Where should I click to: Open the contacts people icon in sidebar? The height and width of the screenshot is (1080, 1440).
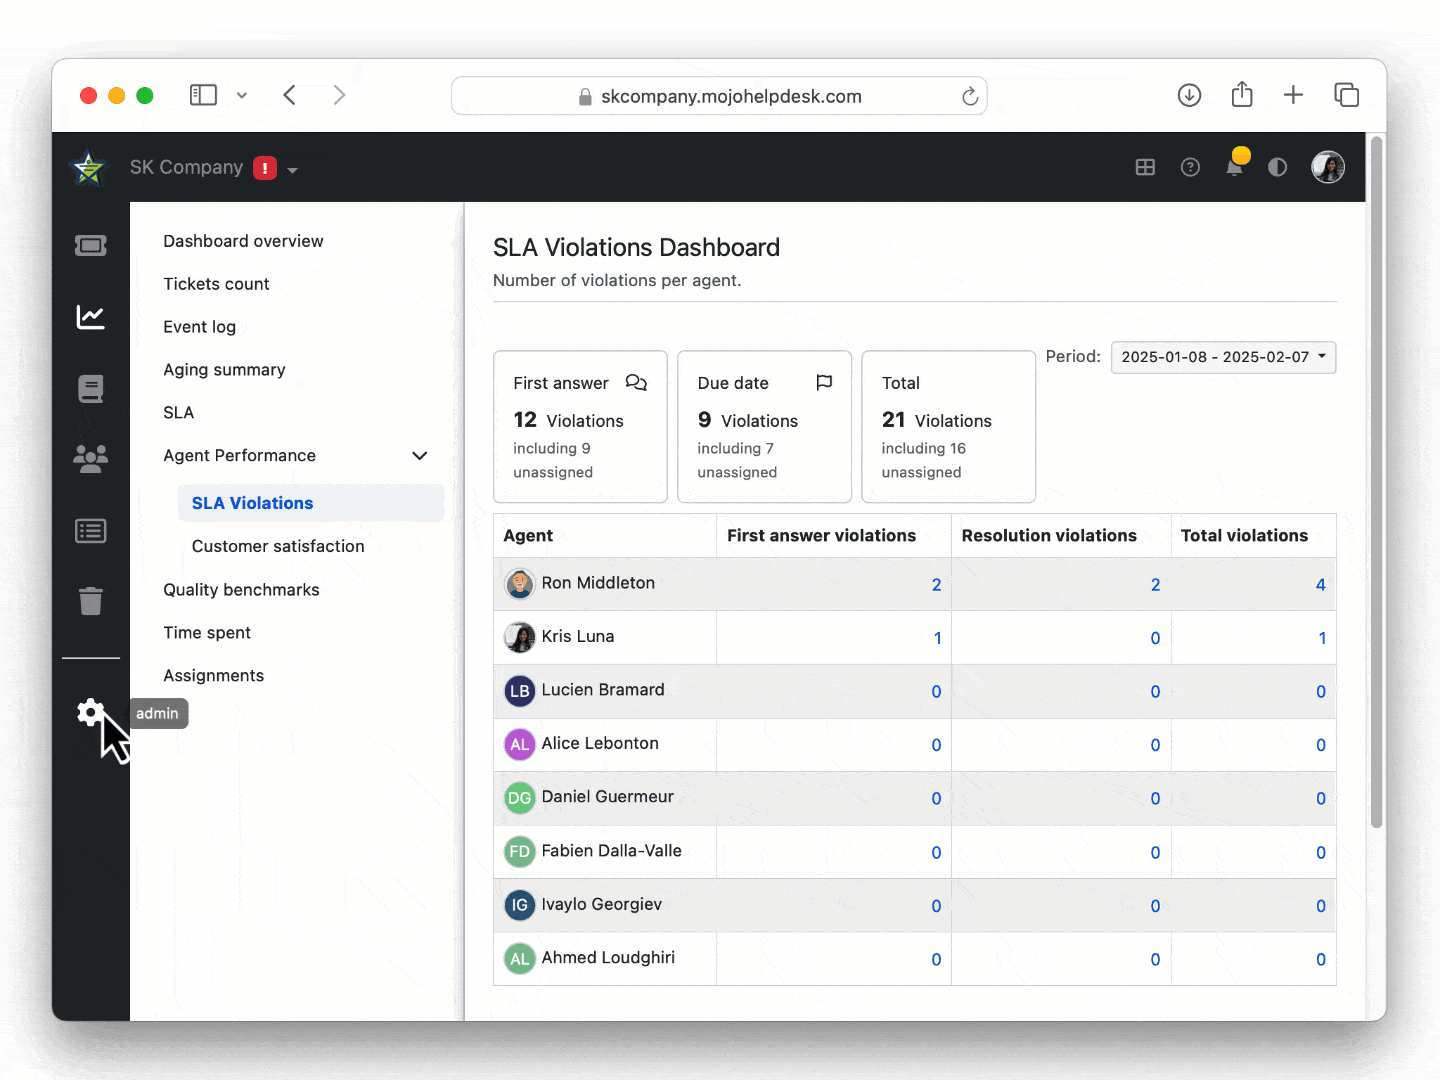[x=91, y=459]
